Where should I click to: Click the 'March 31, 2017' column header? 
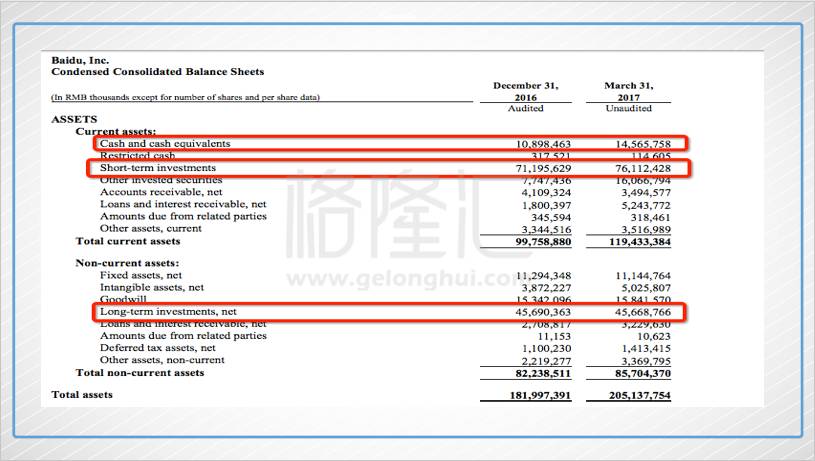[x=628, y=91]
